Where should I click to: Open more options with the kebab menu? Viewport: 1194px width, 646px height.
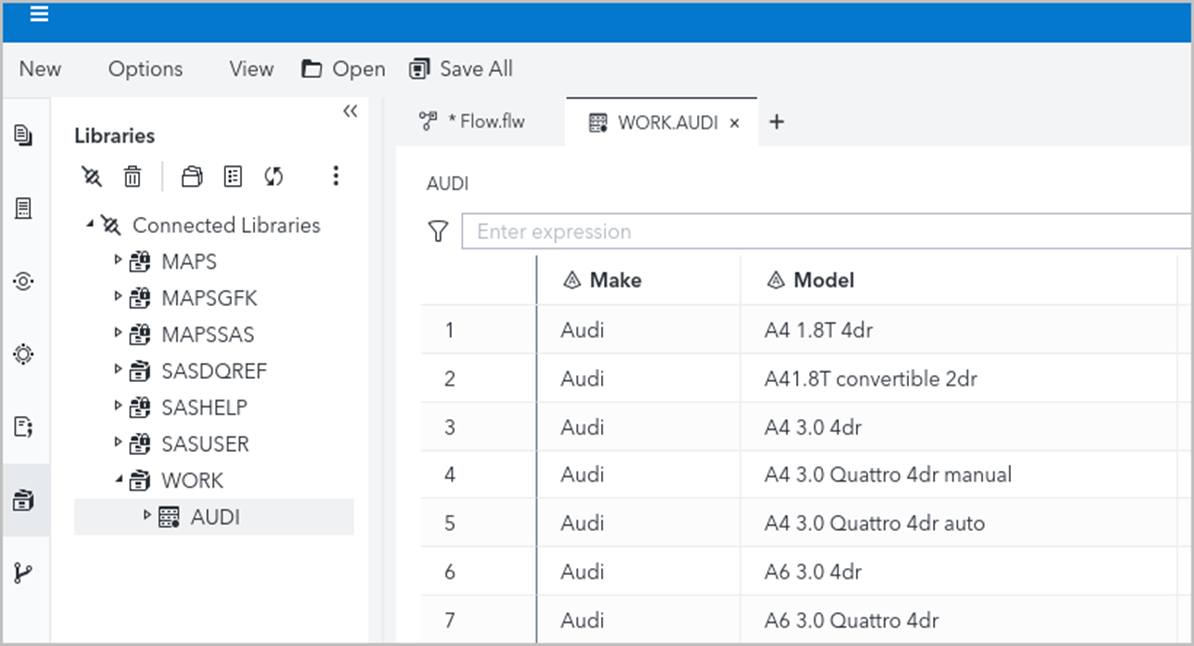[336, 176]
